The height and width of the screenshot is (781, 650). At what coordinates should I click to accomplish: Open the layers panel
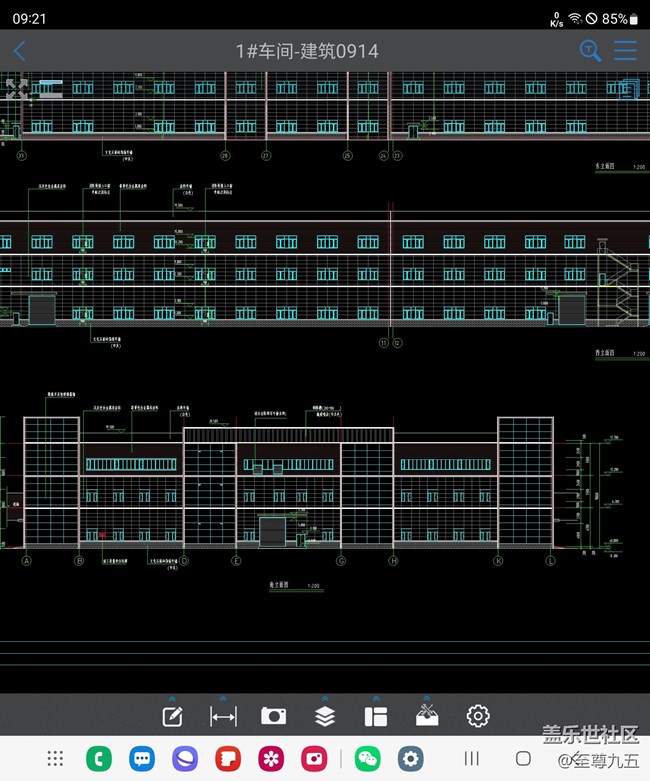pyautogui.click(x=325, y=716)
